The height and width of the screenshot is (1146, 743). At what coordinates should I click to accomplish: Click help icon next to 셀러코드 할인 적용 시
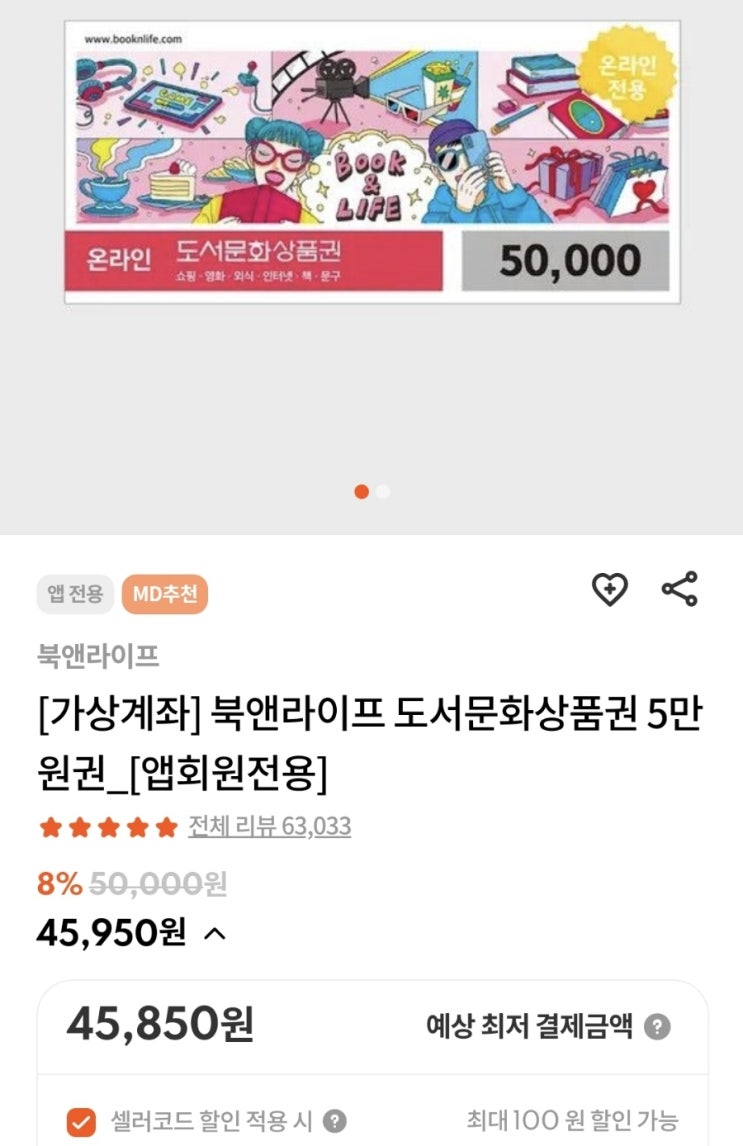[335, 1120]
